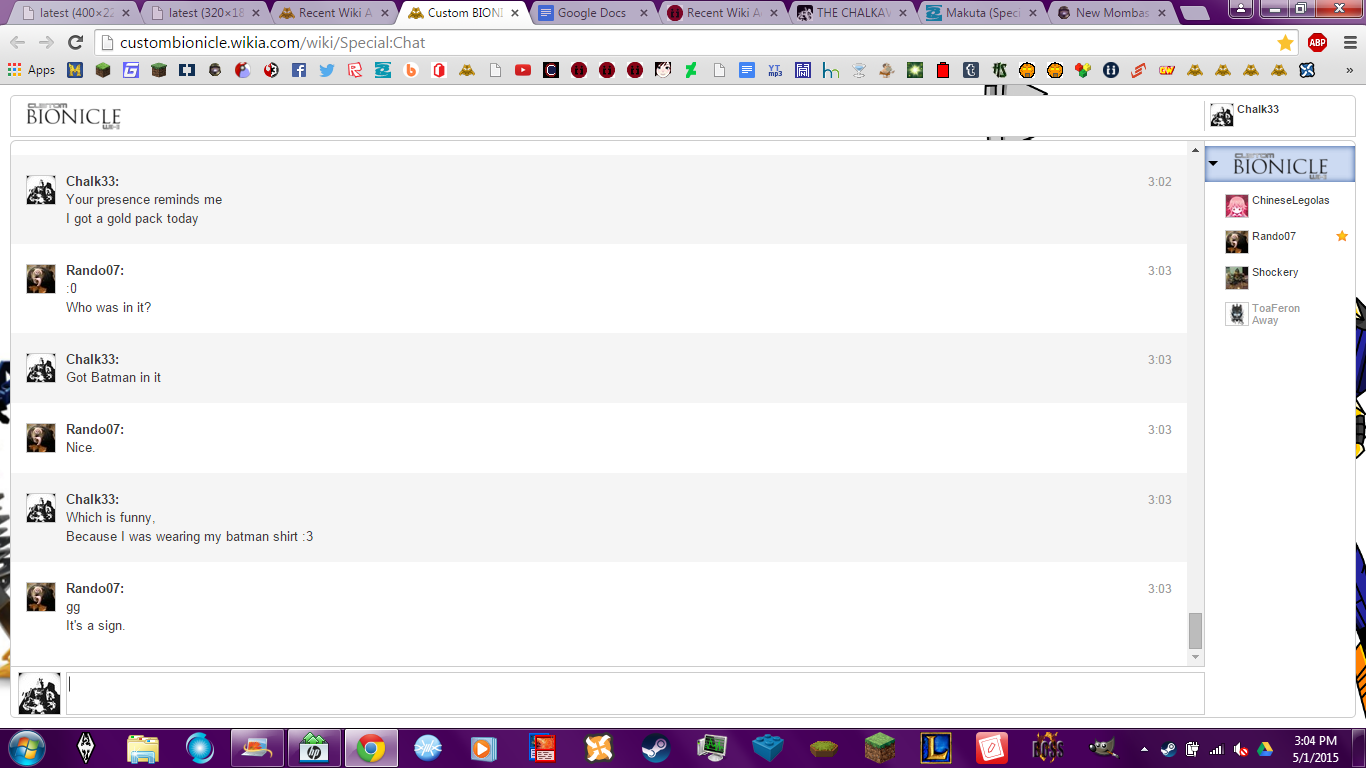This screenshot has height=768, width=1366.
Task: Open the YouTube bookmark icon
Action: coord(523,70)
